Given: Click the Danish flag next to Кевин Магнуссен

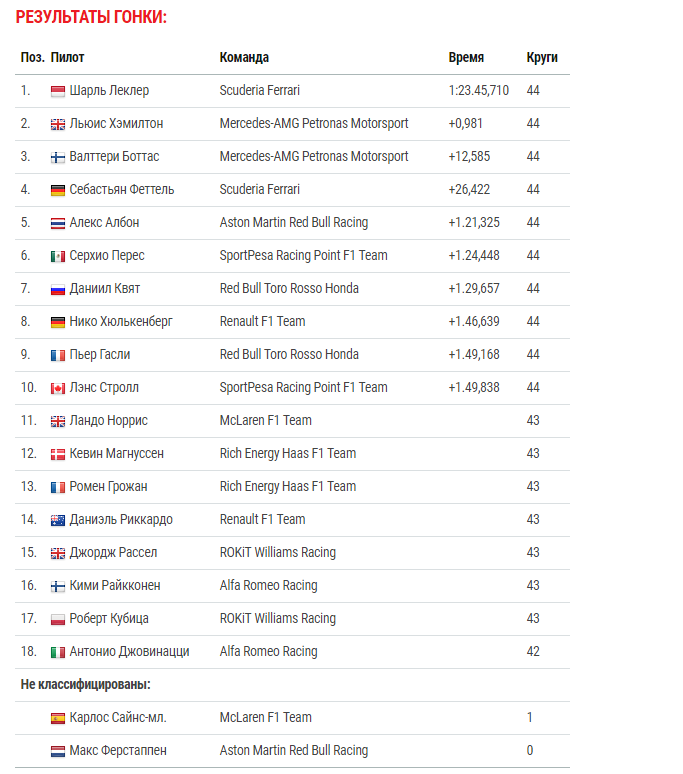Looking at the screenshot, I should tap(58, 455).
